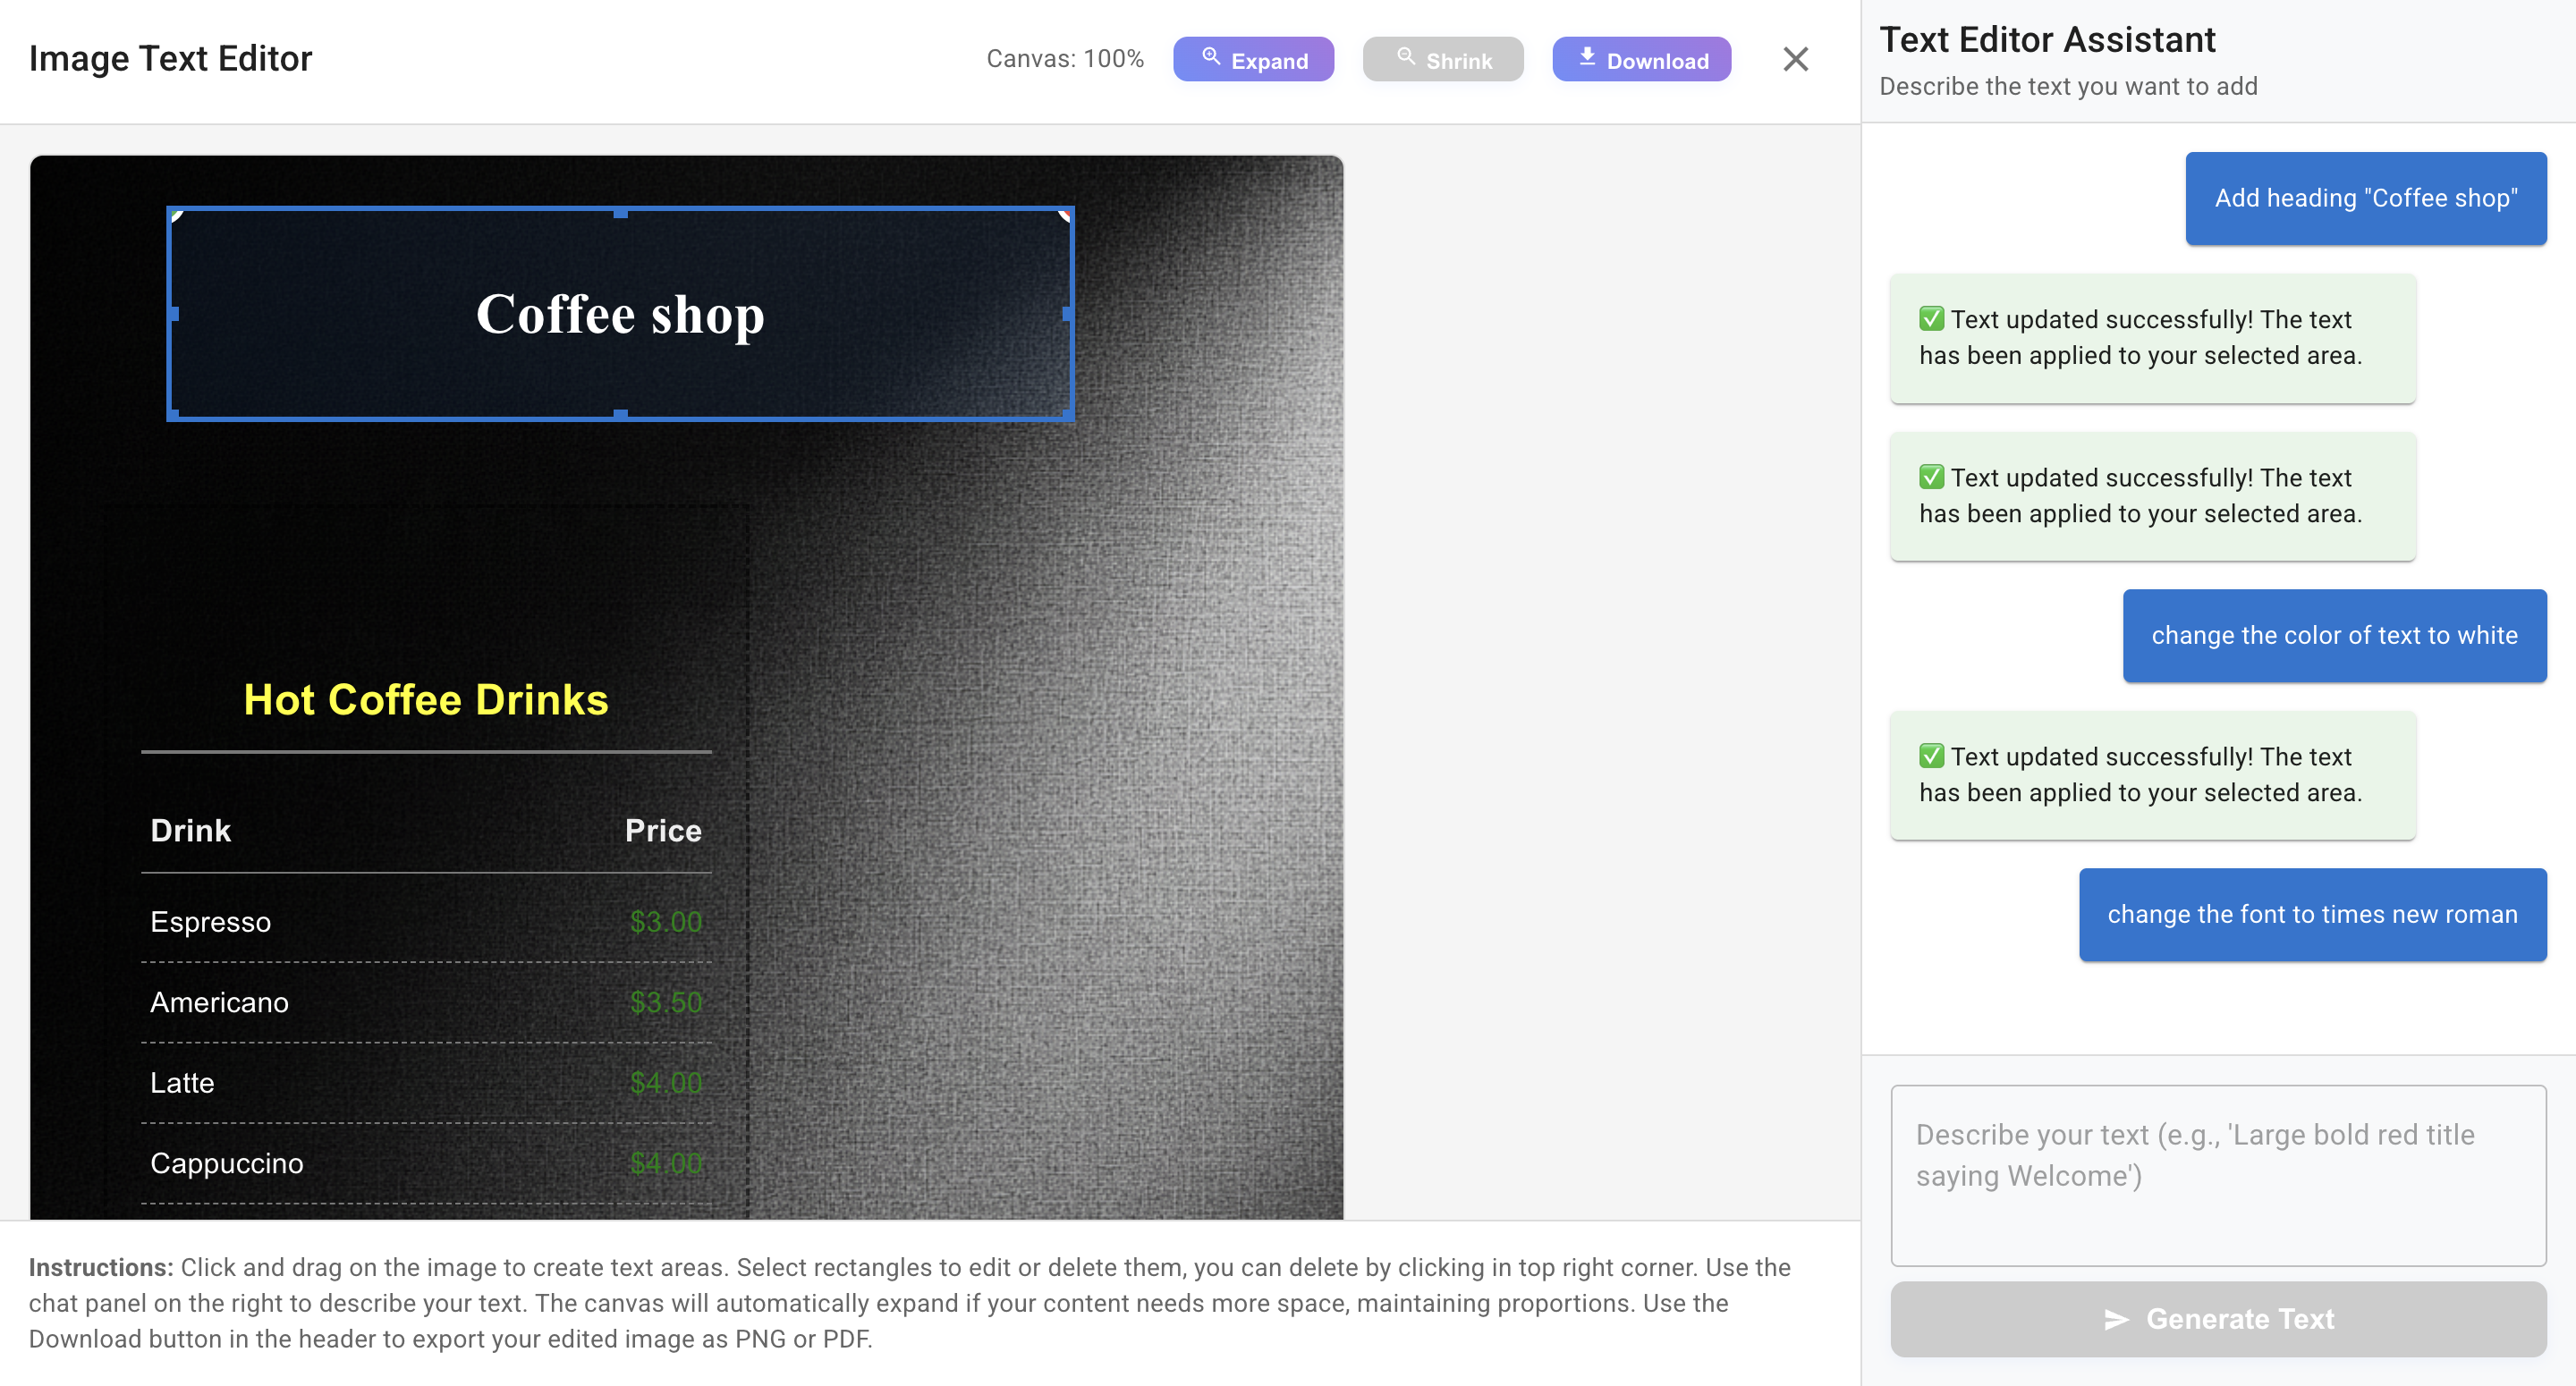
Task: Click the success reply following the color-change request
Action: point(2152,775)
